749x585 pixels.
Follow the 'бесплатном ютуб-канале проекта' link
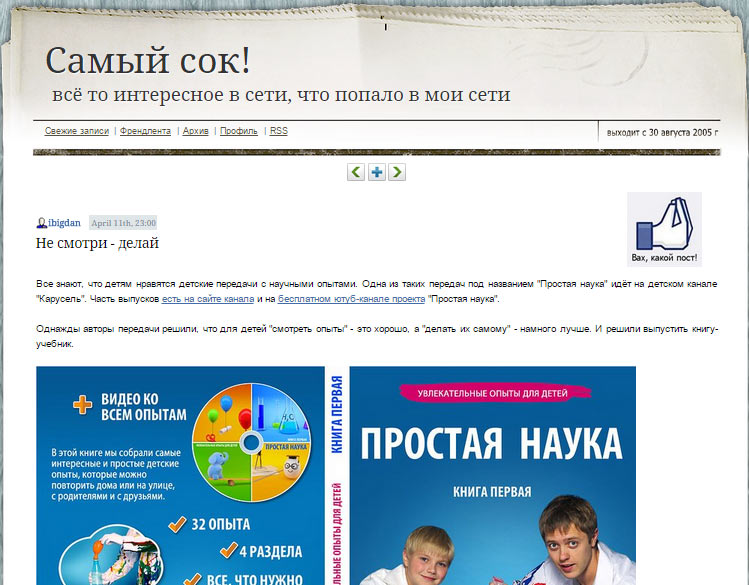point(351,299)
